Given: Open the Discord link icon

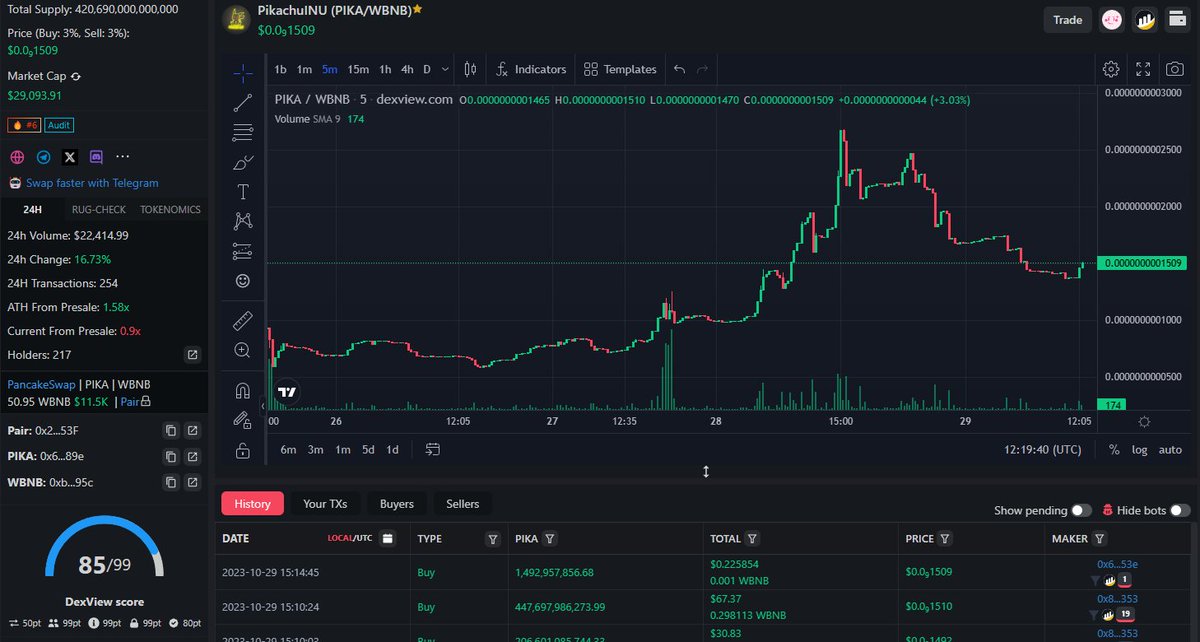Looking at the screenshot, I should pos(96,157).
